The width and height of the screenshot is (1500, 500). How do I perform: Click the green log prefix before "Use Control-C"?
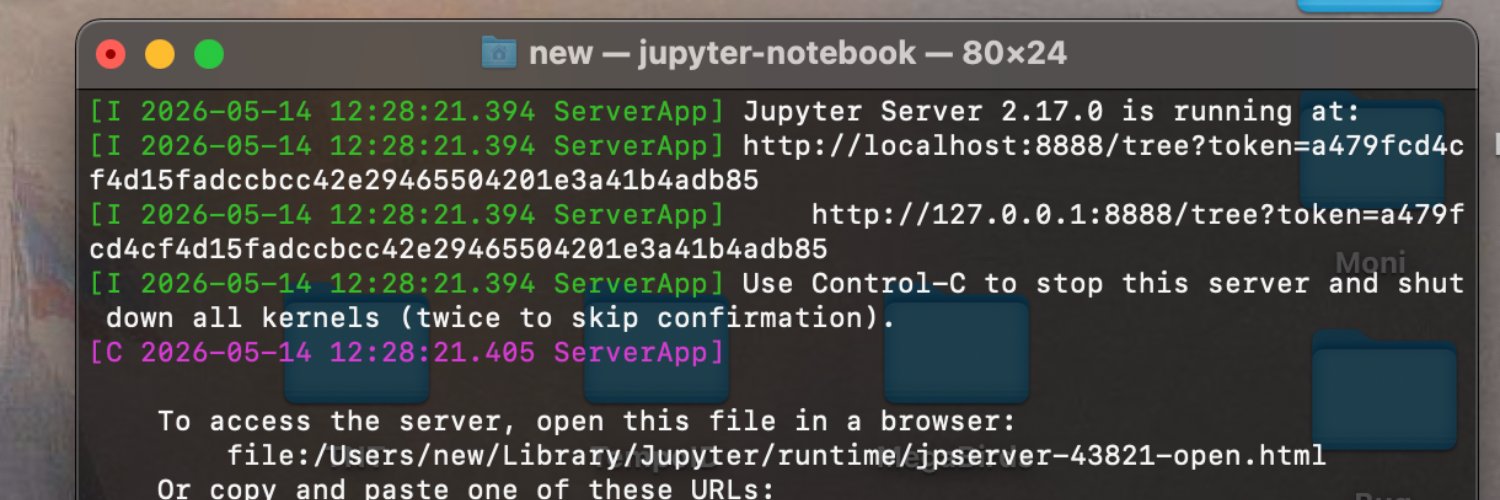[x=407, y=283]
